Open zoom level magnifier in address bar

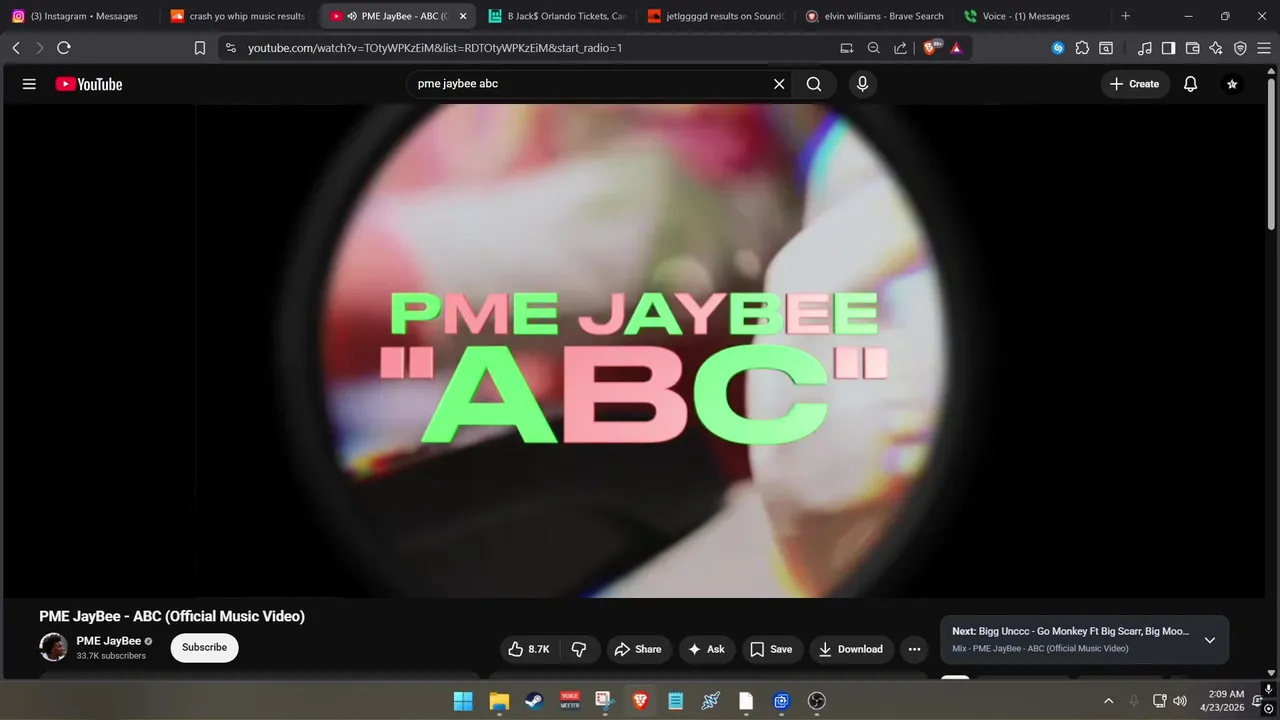[x=874, y=48]
